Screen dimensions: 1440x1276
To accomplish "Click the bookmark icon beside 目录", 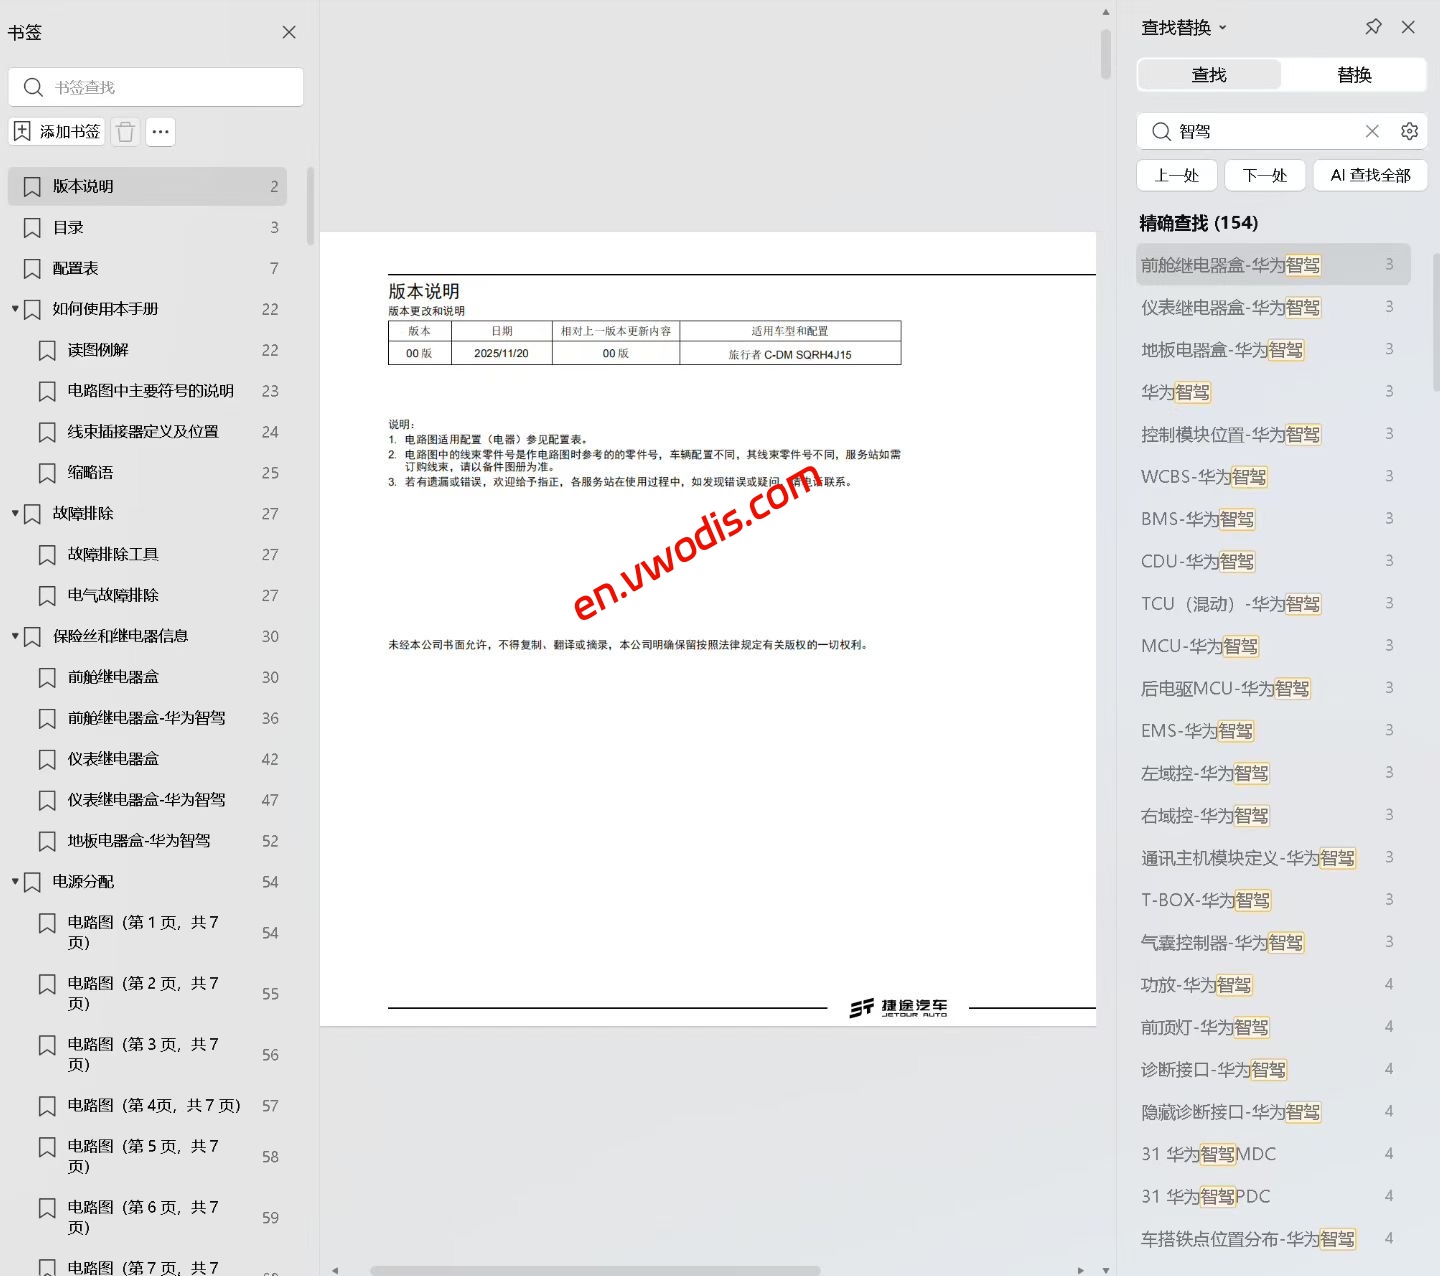I will point(30,227).
